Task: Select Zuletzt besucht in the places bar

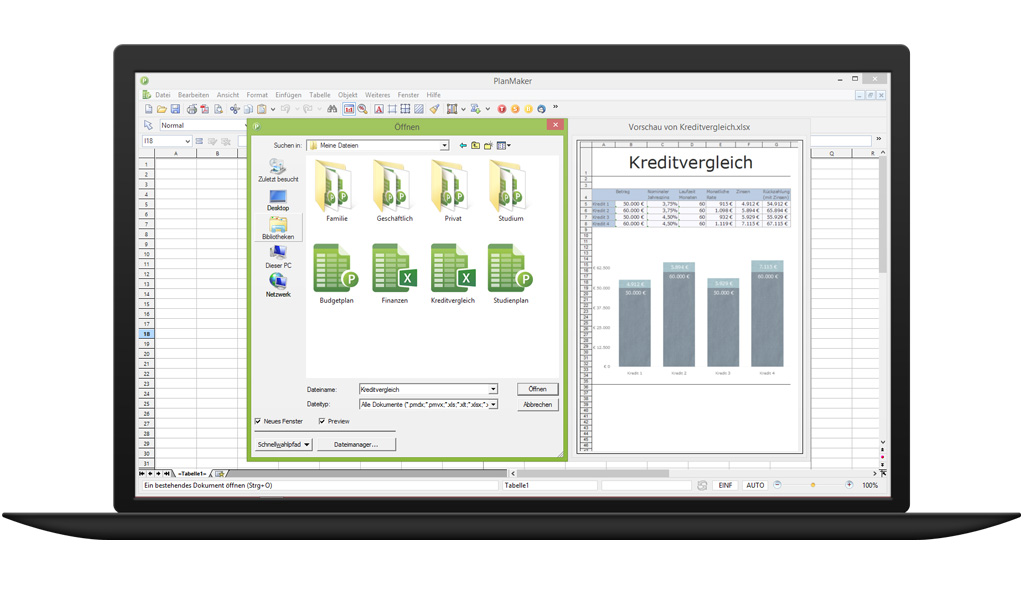Action: click(278, 170)
